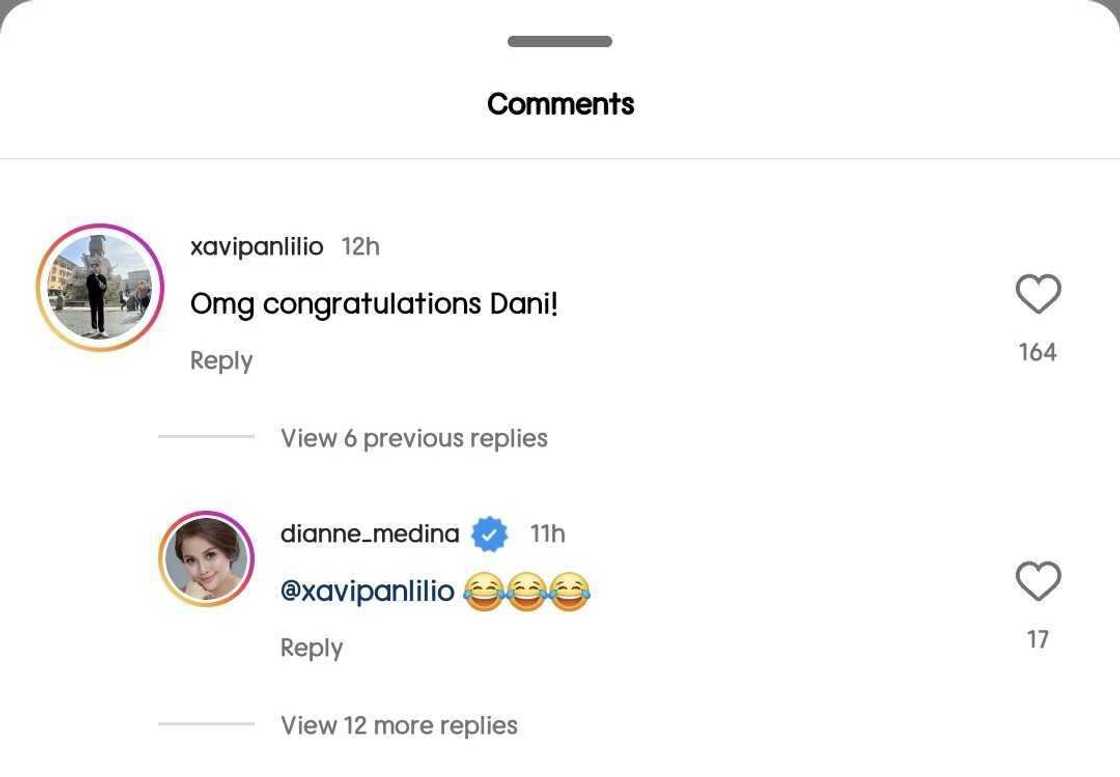The image size is (1120, 777).
Task: Expand View 6 previous replies
Action: click(414, 438)
